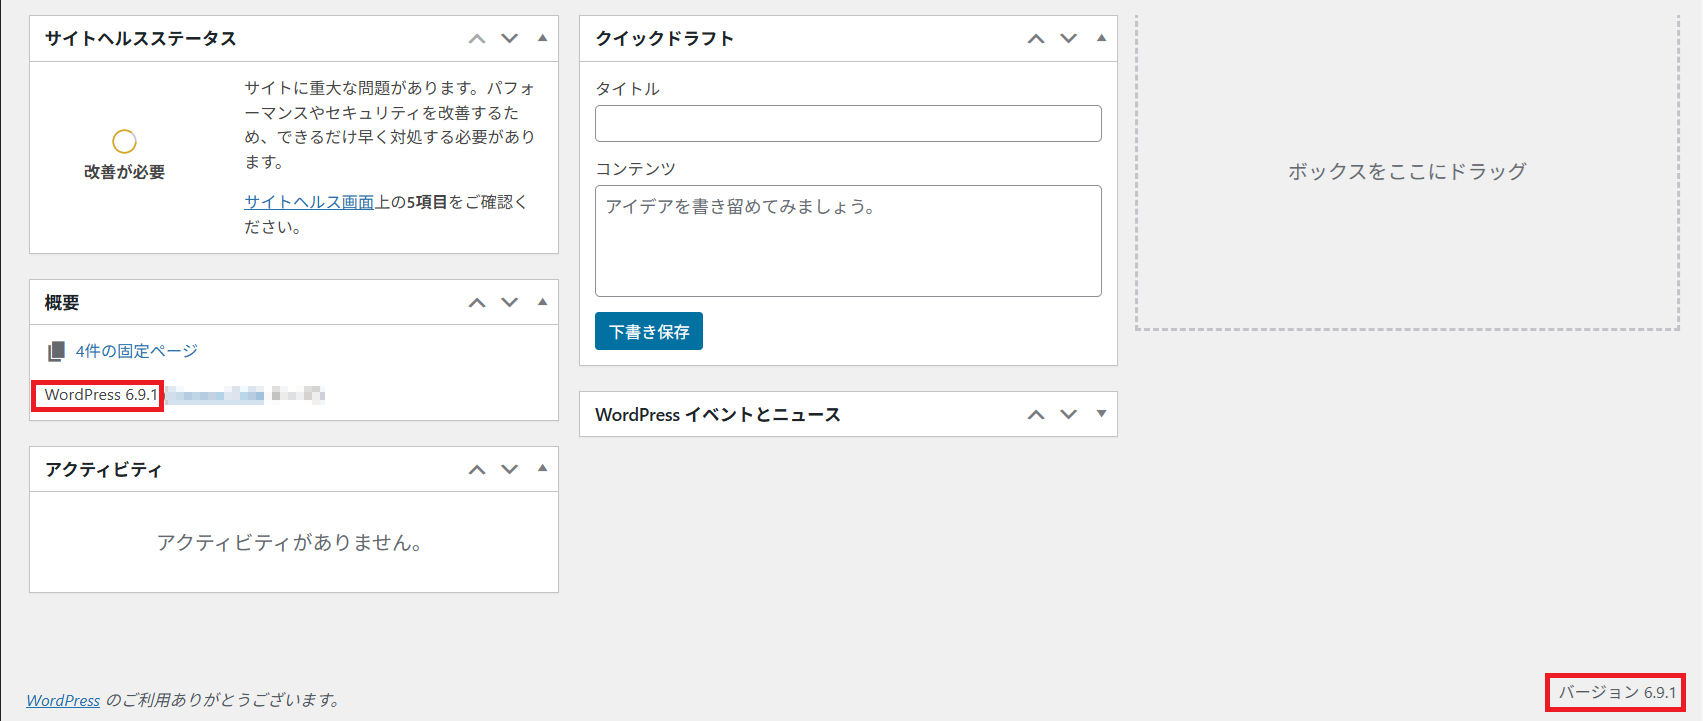Viewport: 1703px width, 721px height.
Task: Move WordPress イベントとニュース widget down
Action: tap(1069, 415)
